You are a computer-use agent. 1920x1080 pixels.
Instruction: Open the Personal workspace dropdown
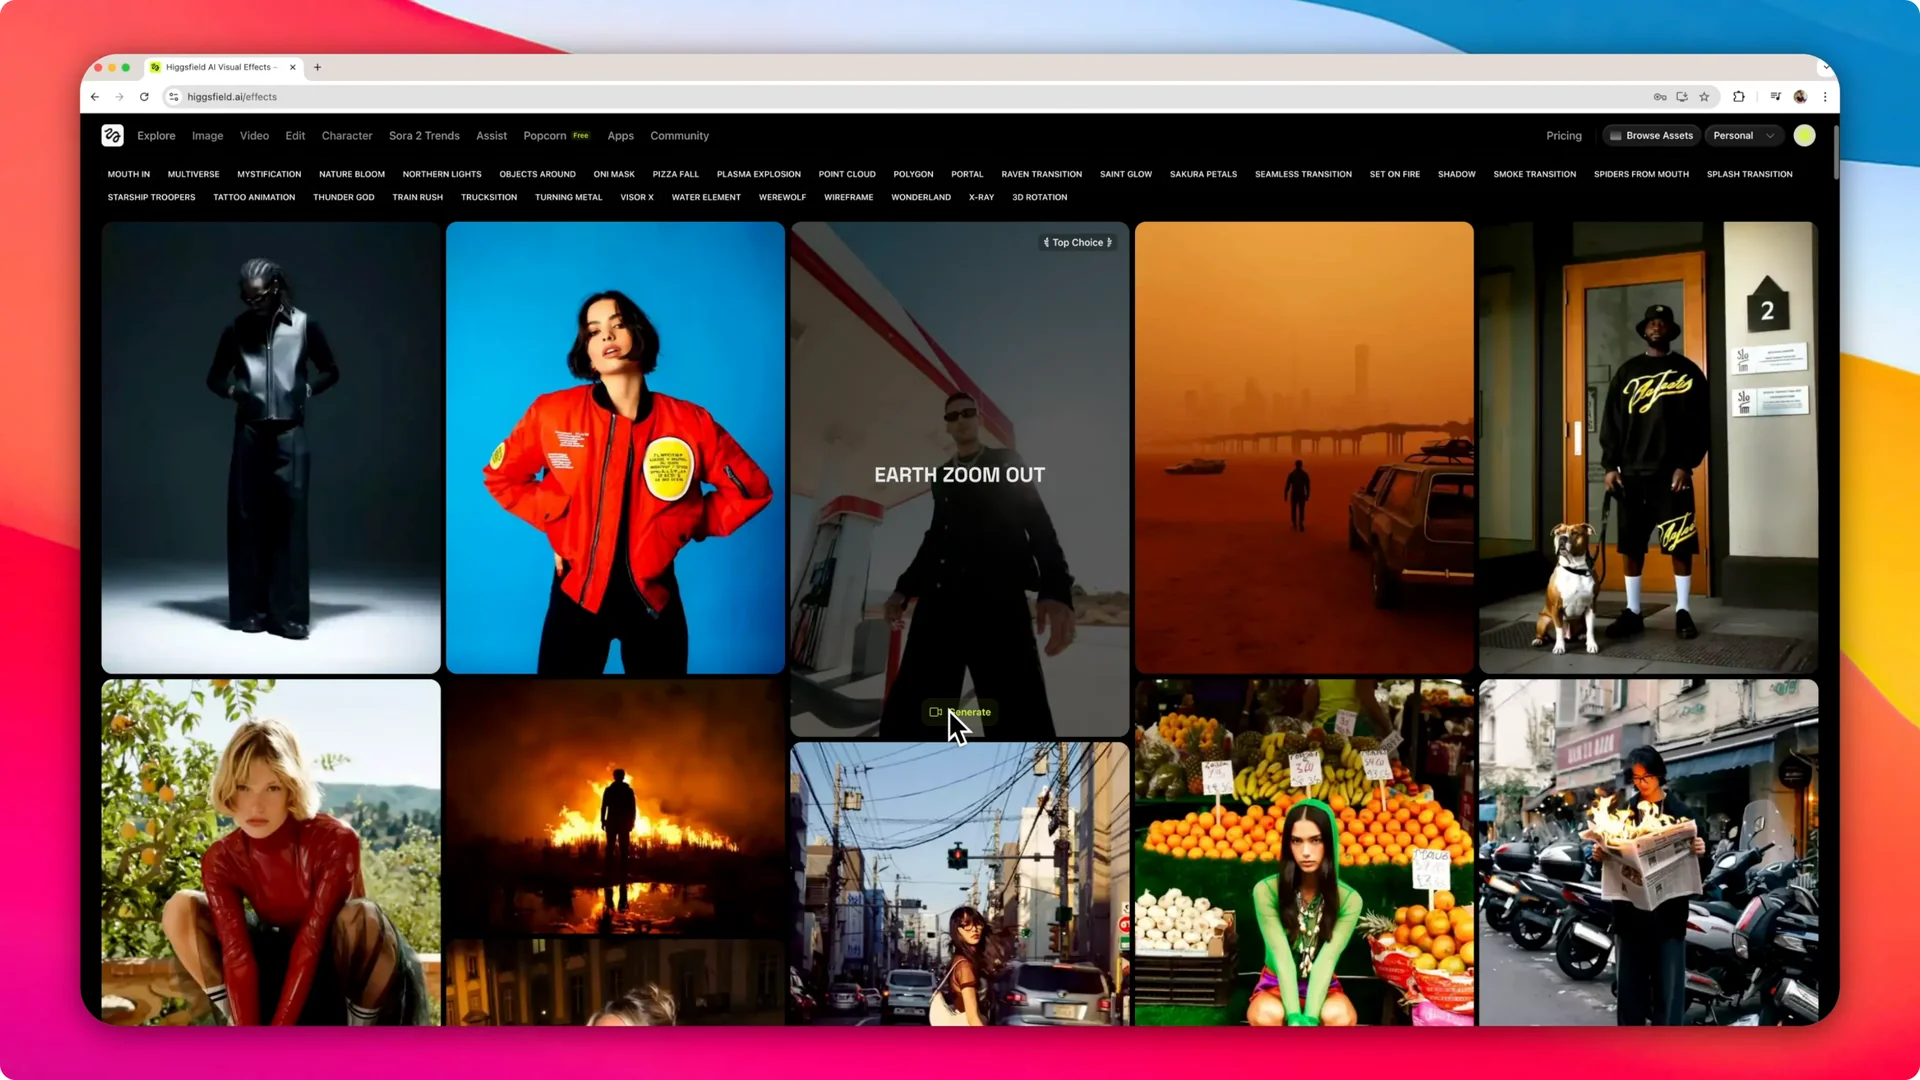1744,135
